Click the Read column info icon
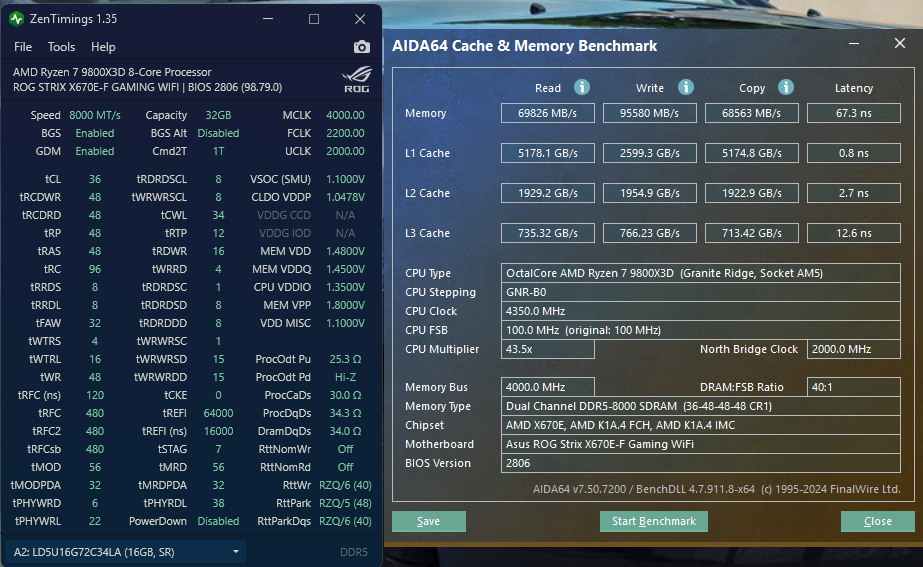 (x=582, y=88)
